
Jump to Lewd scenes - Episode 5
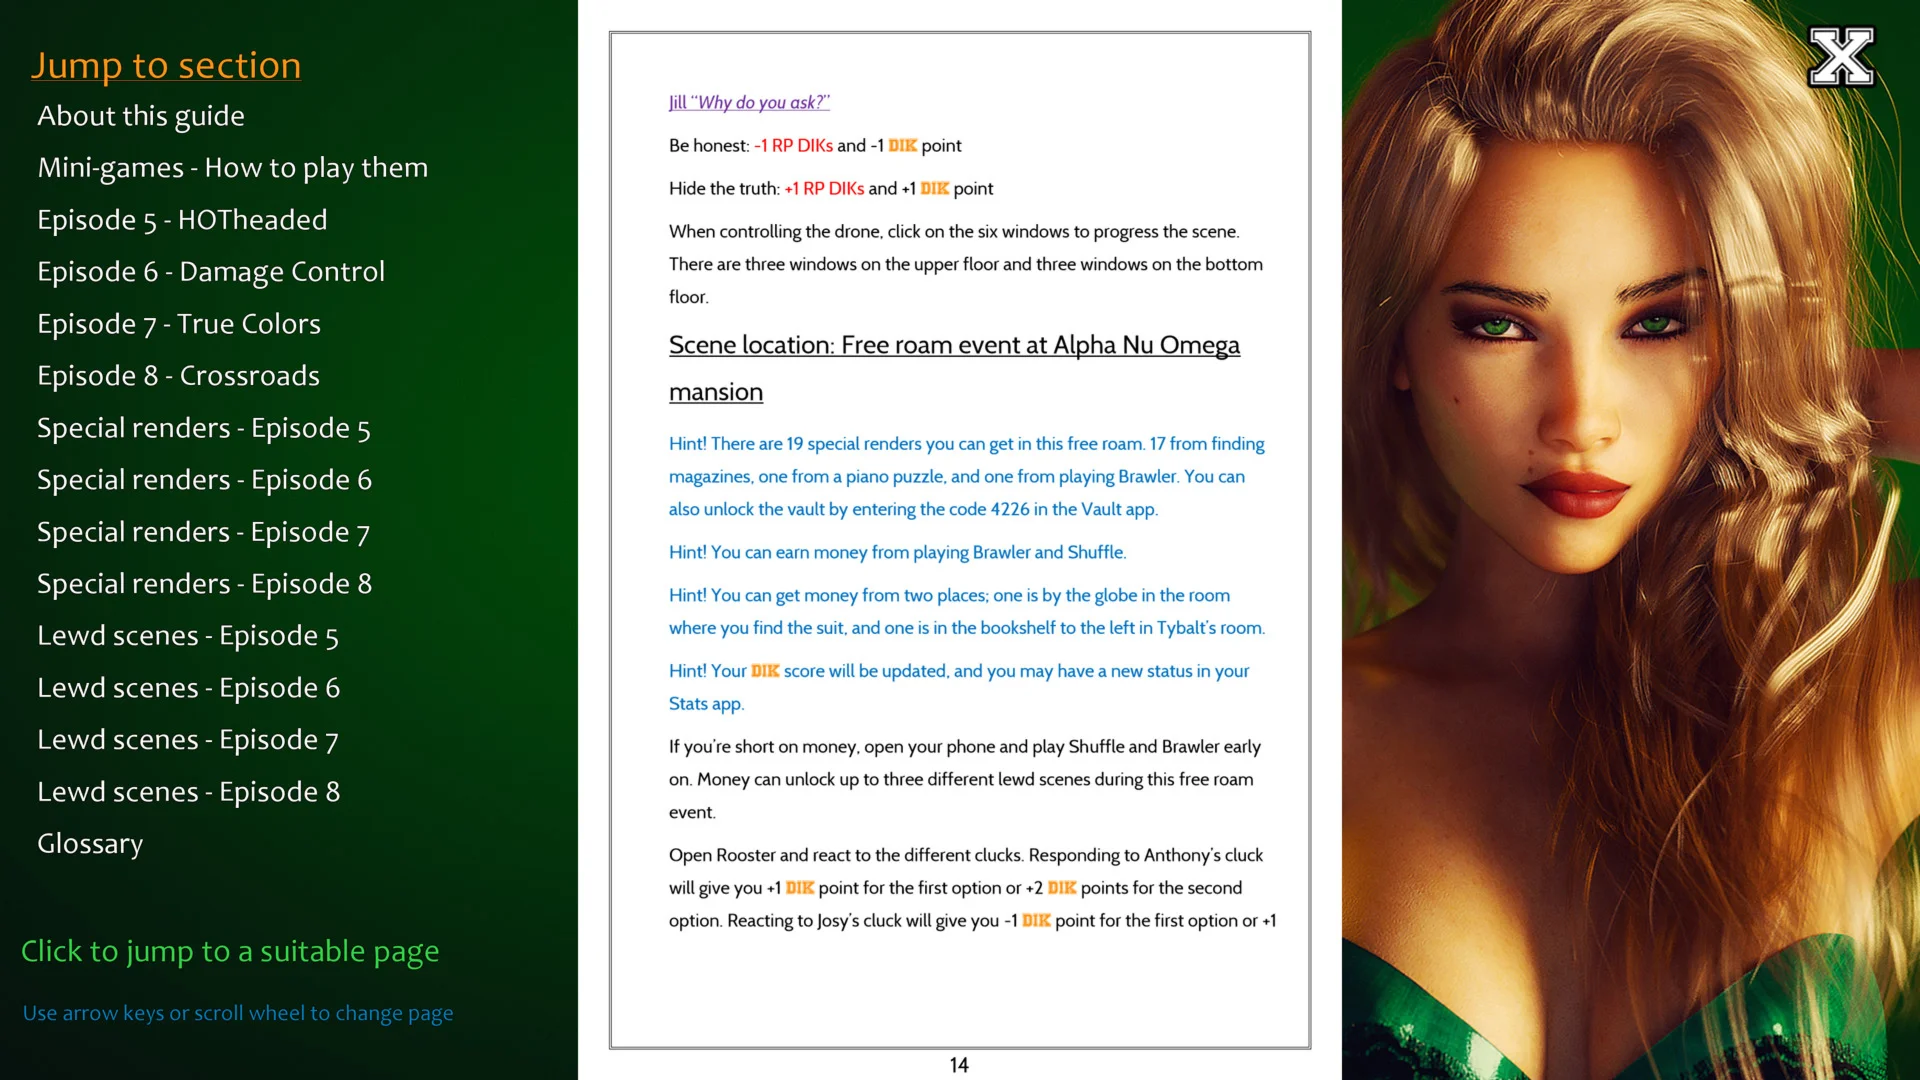click(188, 636)
